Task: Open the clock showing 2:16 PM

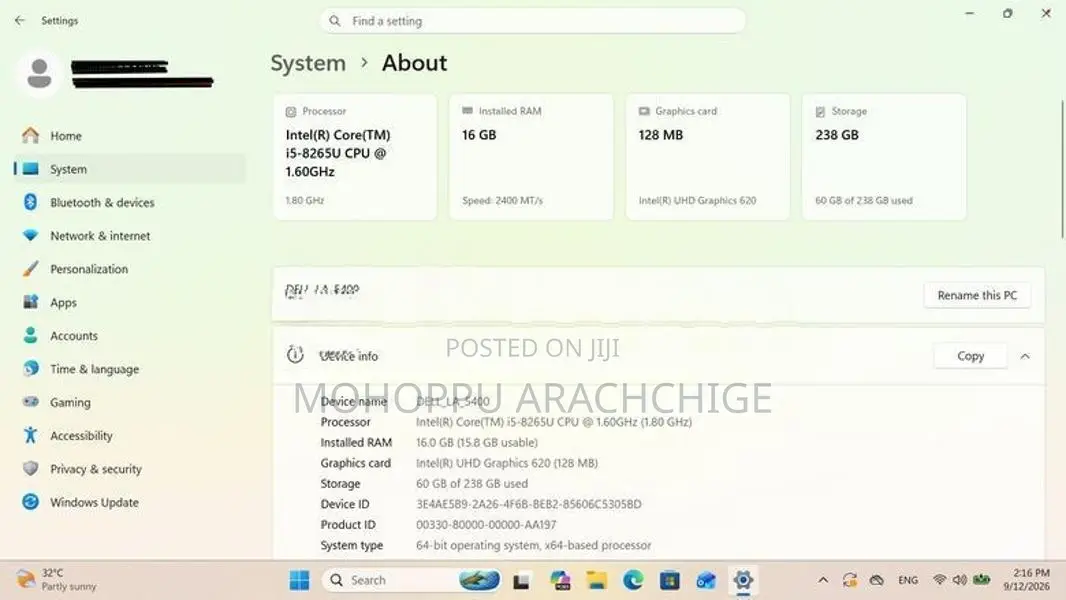Action: coord(1028,580)
